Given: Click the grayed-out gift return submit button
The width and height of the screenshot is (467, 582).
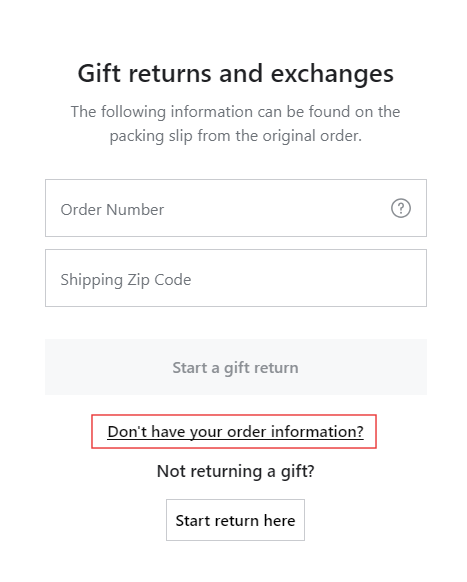Looking at the screenshot, I should coord(236,367).
